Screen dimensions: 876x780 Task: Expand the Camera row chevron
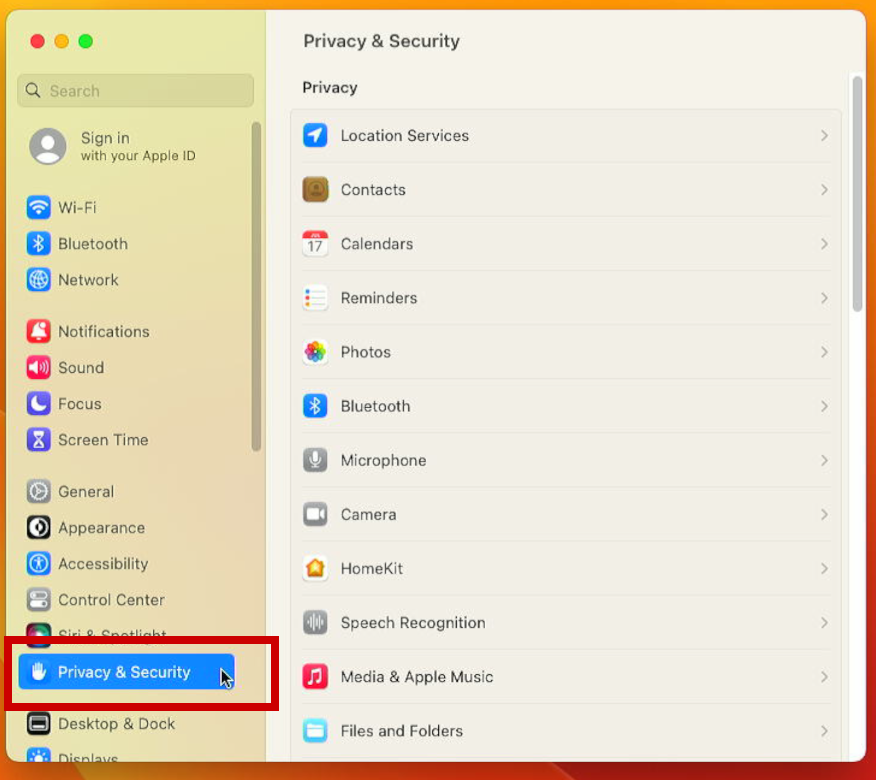click(x=824, y=515)
